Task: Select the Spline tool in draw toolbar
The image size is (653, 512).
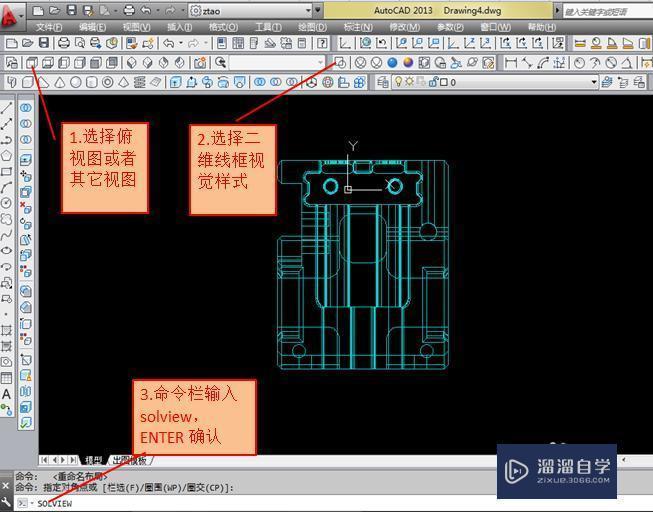Action: (x=6, y=235)
